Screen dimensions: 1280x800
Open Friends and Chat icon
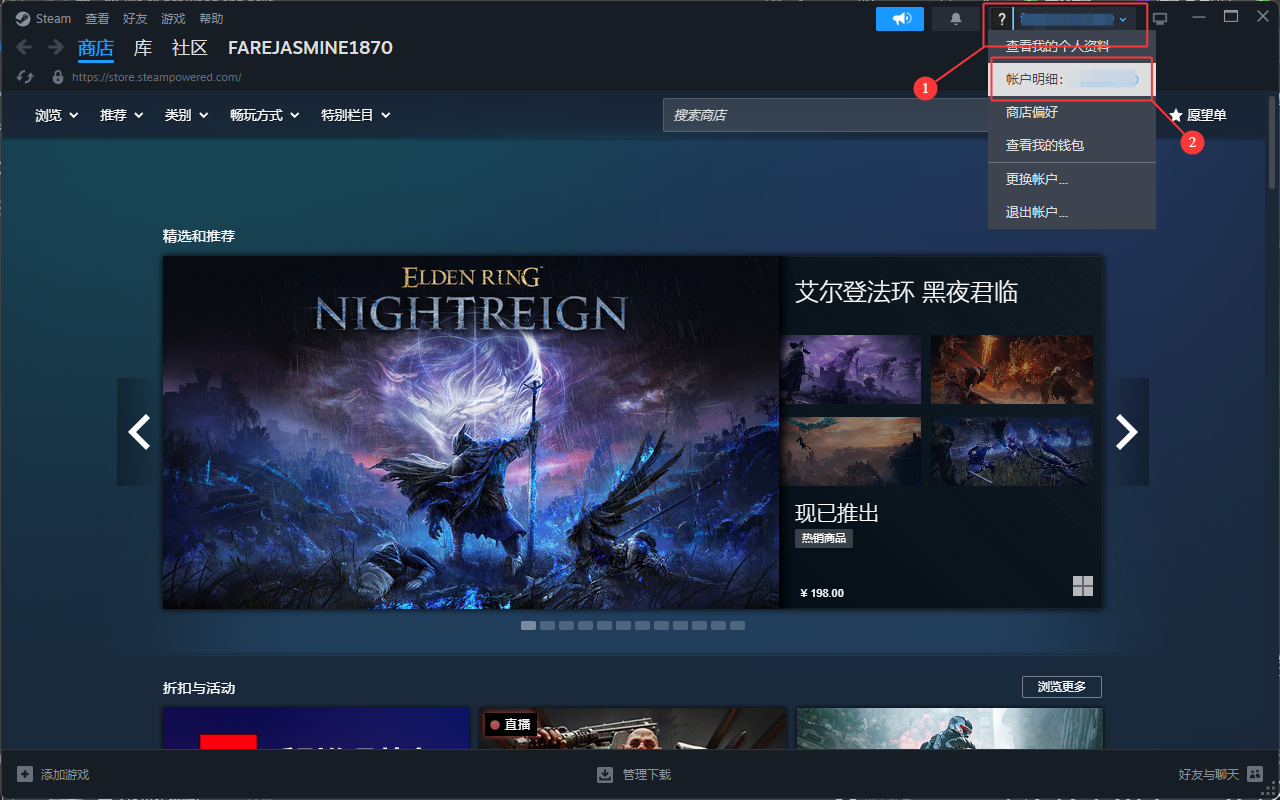(1254, 775)
